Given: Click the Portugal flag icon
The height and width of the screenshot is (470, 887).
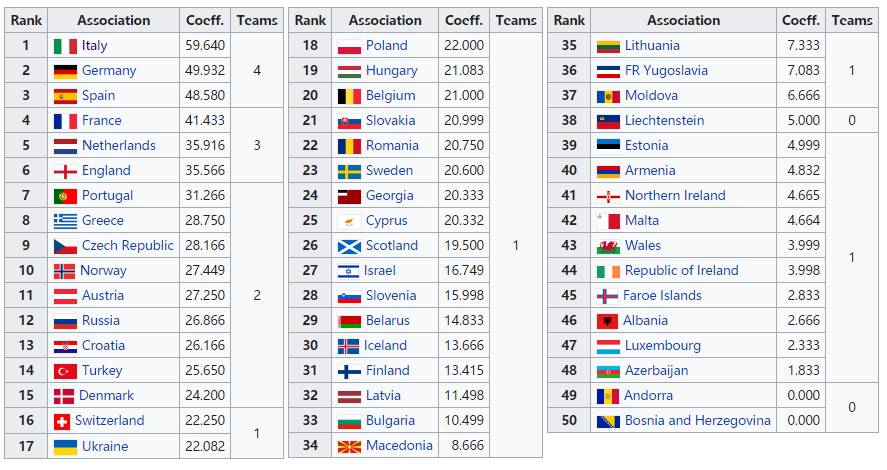Looking at the screenshot, I should click(x=65, y=196).
